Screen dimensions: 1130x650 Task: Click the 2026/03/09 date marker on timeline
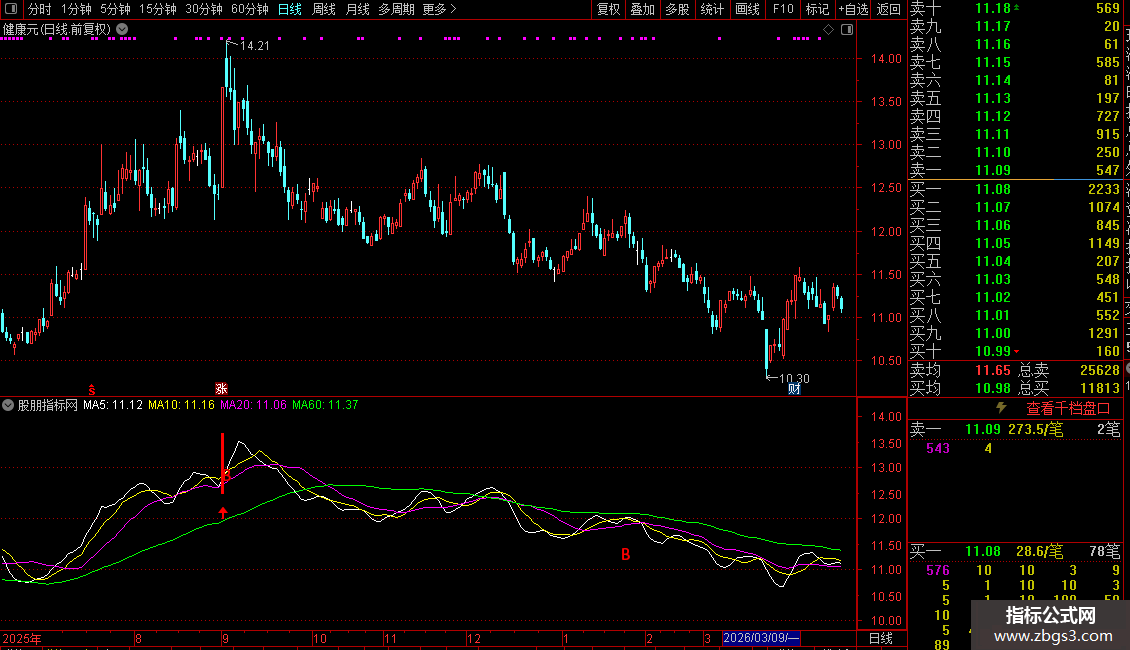click(x=761, y=638)
